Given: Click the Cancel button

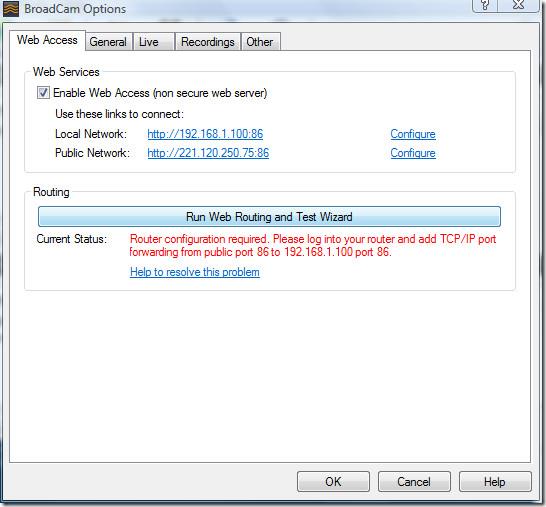Looking at the screenshot, I should click(x=414, y=482).
